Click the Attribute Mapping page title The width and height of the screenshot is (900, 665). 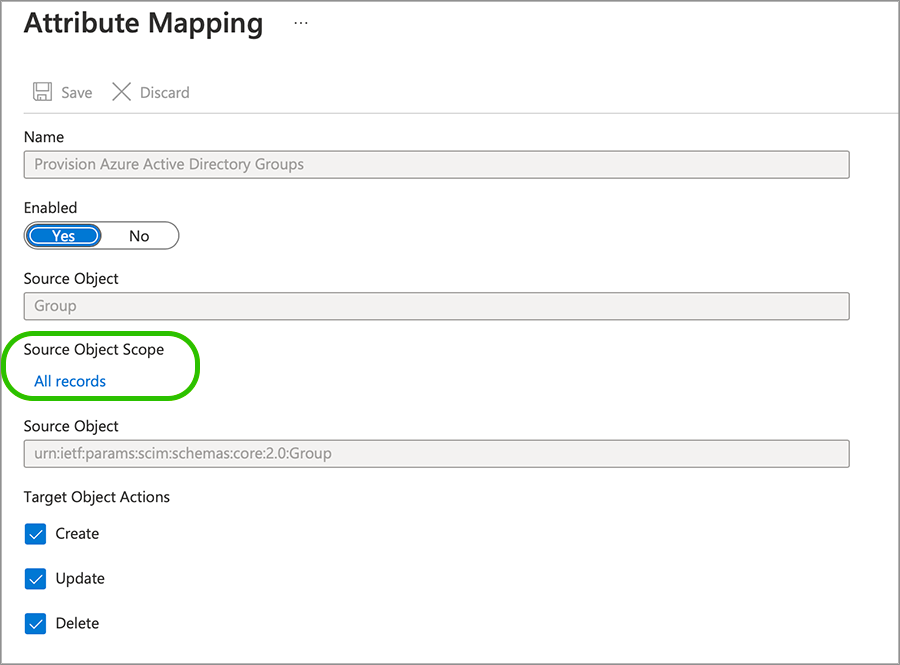pyautogui.click(x=143, y=24)
